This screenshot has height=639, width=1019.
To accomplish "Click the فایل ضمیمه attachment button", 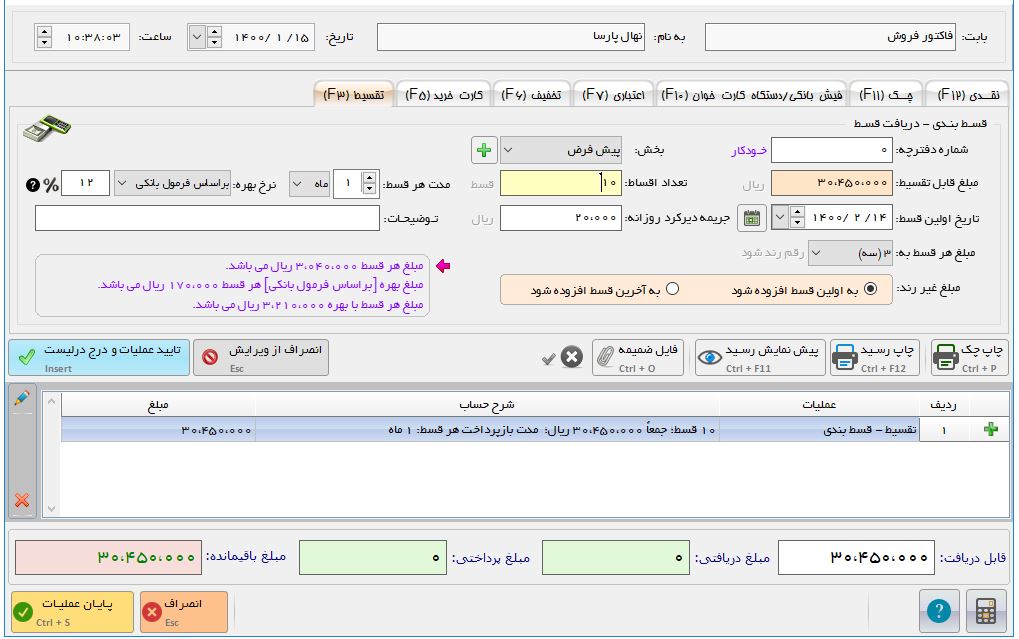I will point(638,357).
